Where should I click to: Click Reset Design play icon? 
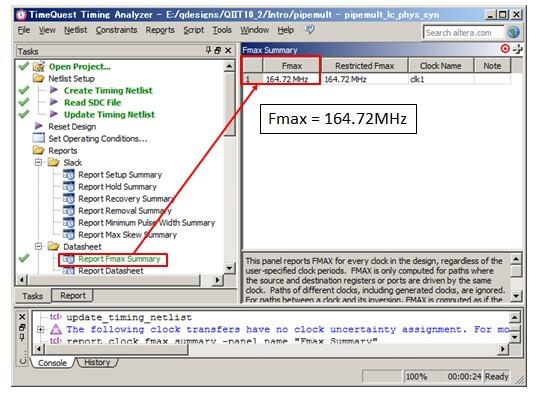[38, 126]
